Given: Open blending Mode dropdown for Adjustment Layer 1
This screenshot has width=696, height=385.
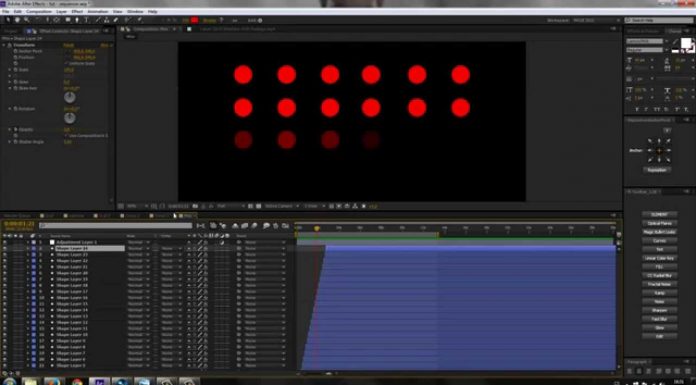Looking at the screenshot, I should click(138, 242).
